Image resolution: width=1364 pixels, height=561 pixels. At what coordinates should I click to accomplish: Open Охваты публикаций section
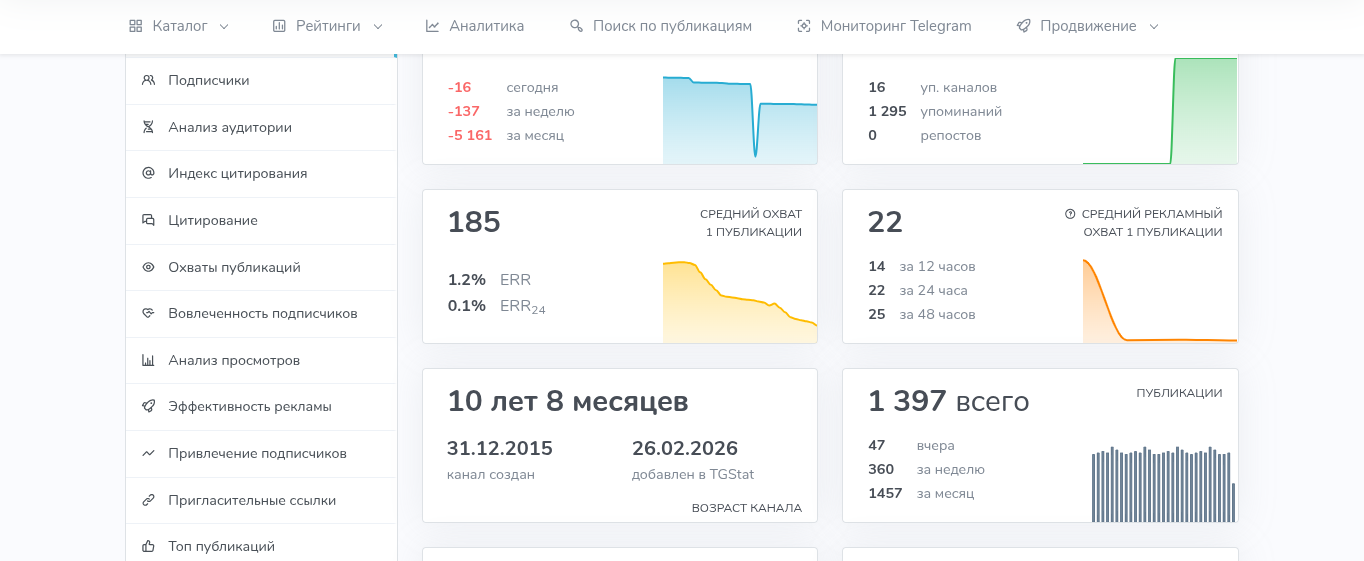tap(261, 267)
